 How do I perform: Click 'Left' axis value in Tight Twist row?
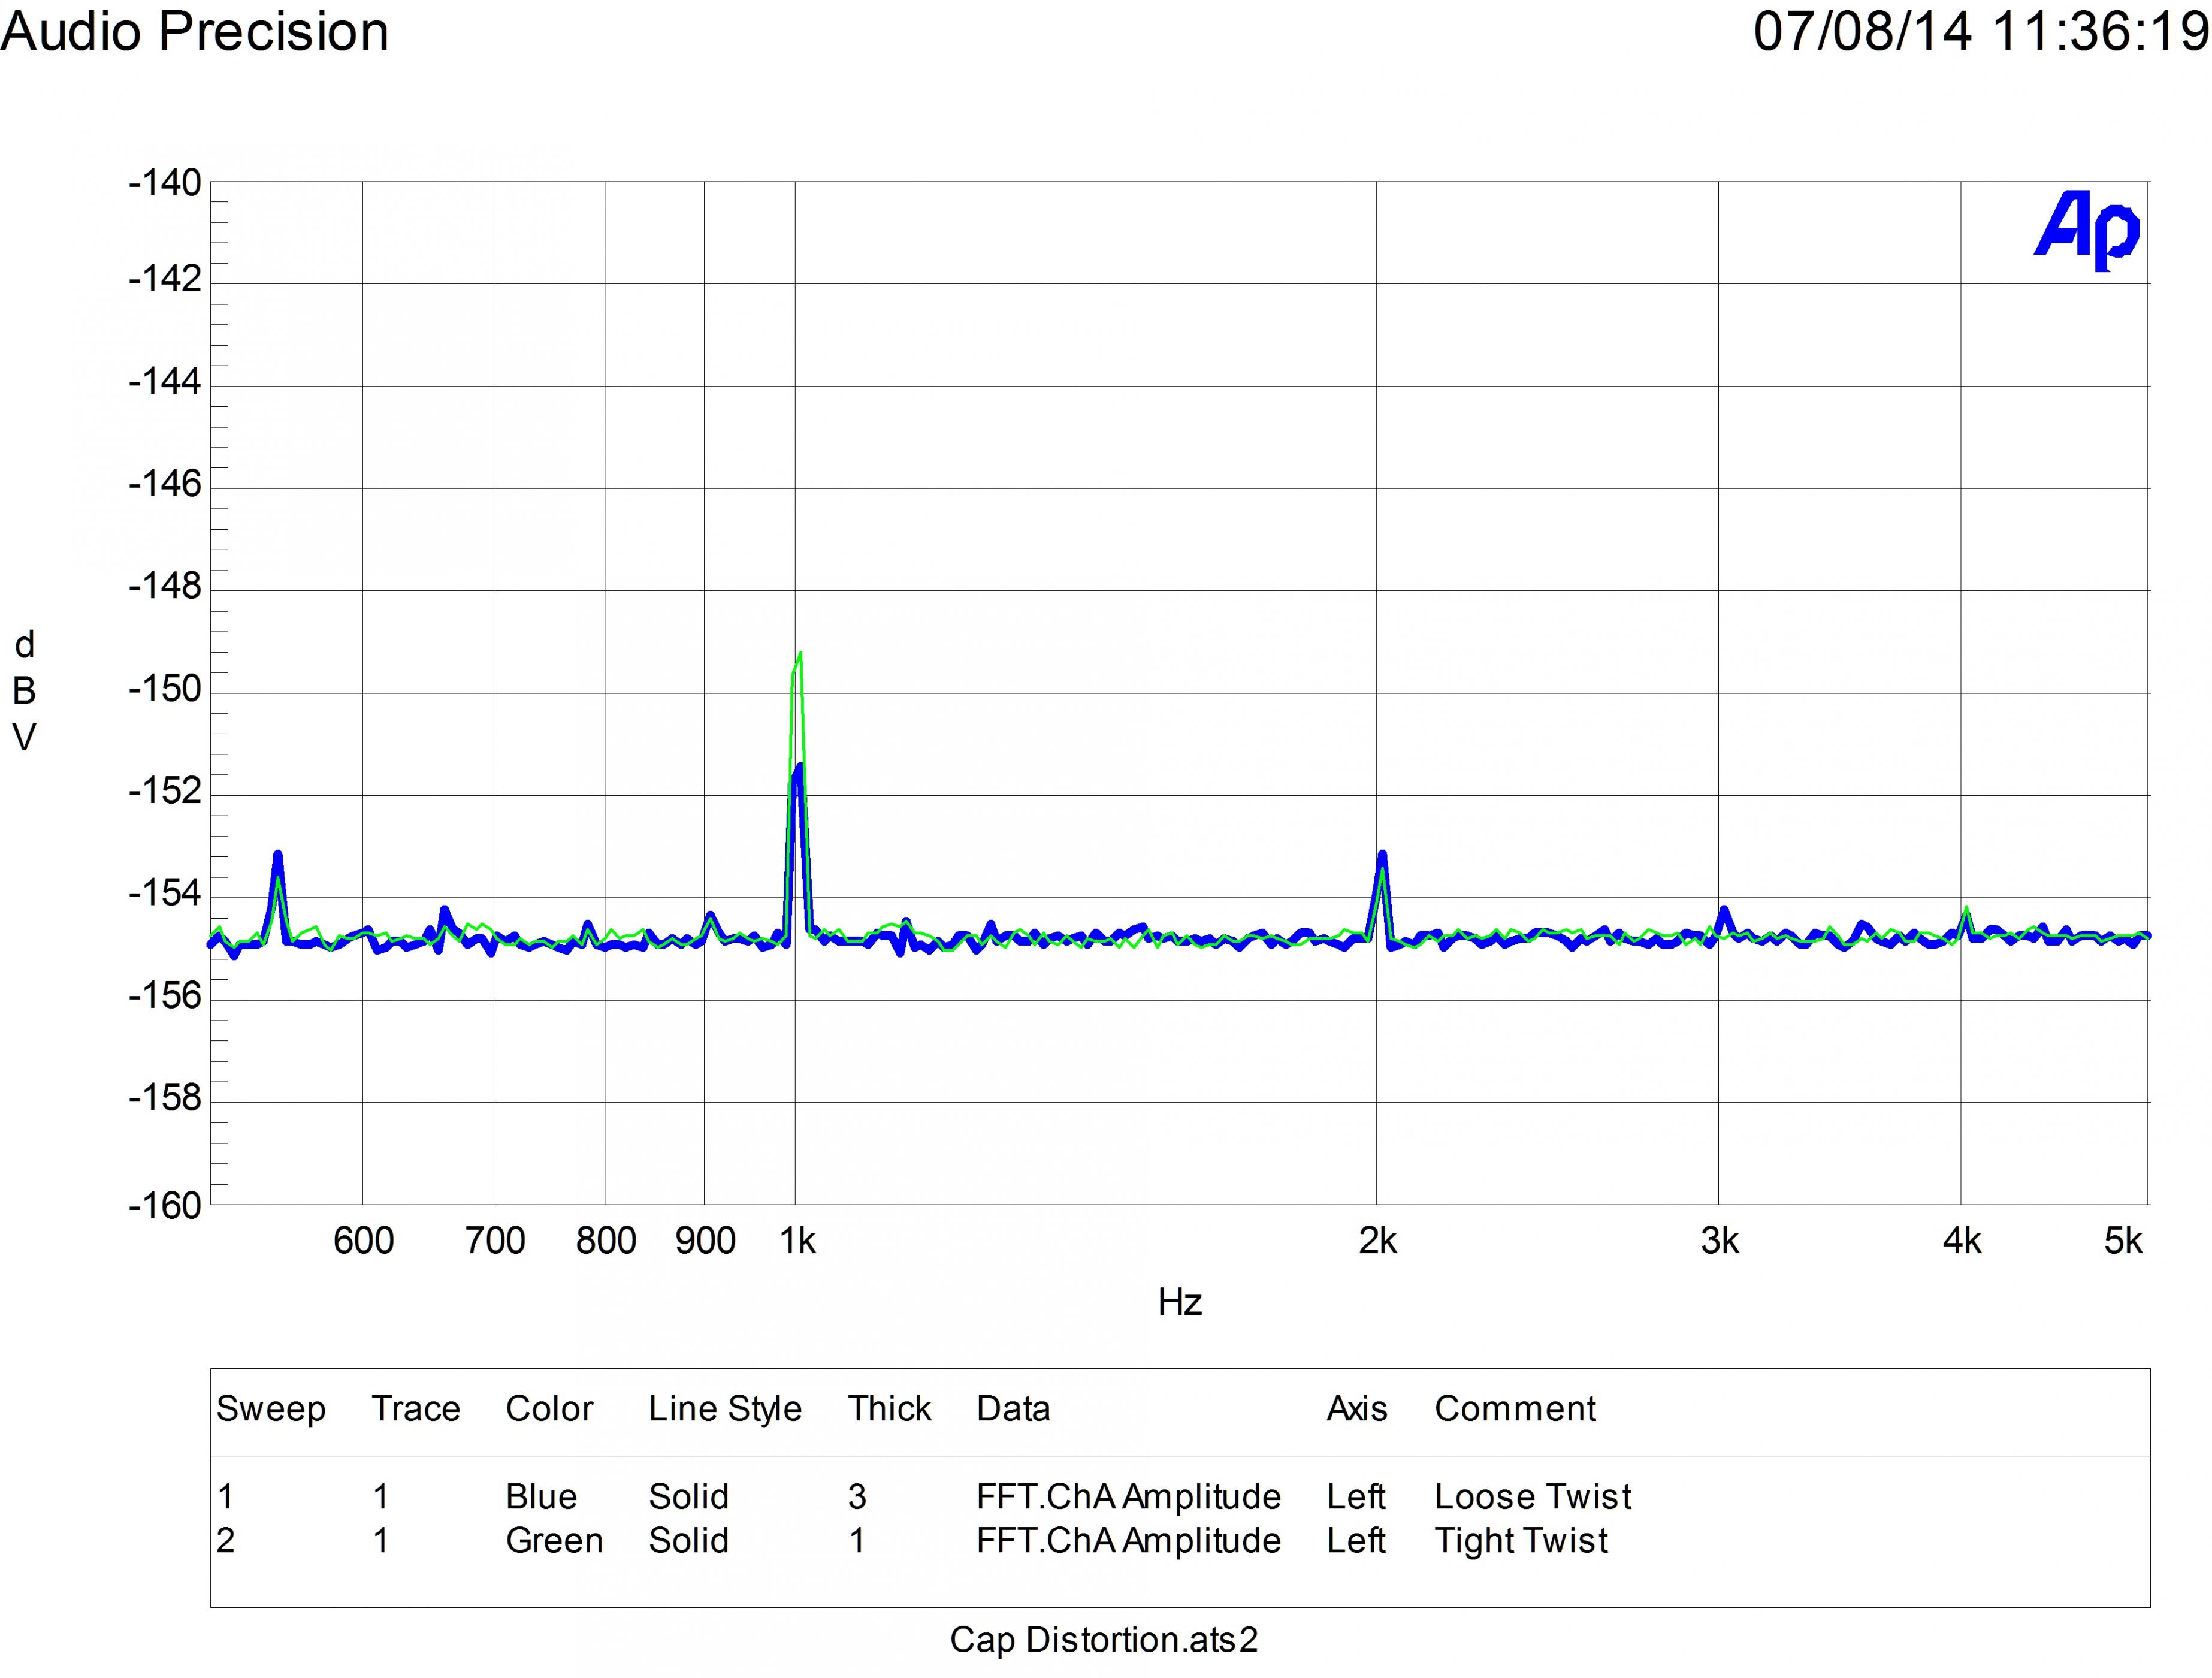[1356, 1540]
